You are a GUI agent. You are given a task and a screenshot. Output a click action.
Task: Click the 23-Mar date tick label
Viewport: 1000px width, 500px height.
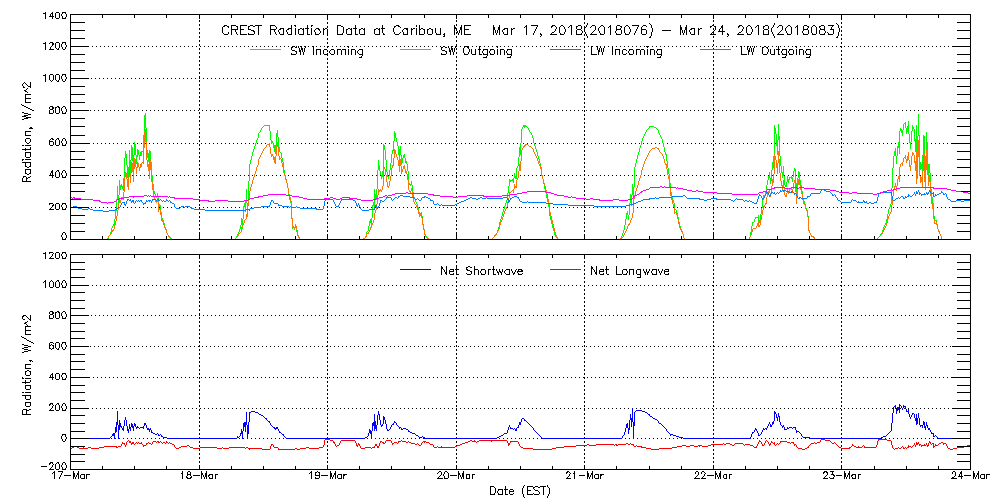click(x=841, y=477)
